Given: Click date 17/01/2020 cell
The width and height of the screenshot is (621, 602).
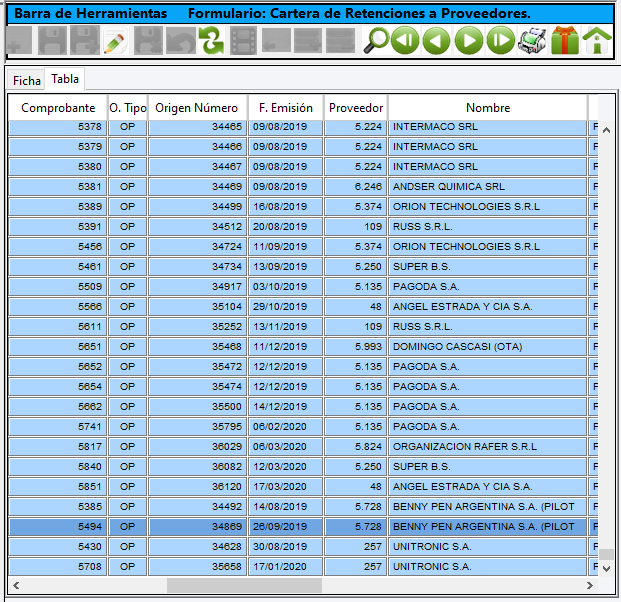Looking at the screenshot, I should (x=286, y=567).
